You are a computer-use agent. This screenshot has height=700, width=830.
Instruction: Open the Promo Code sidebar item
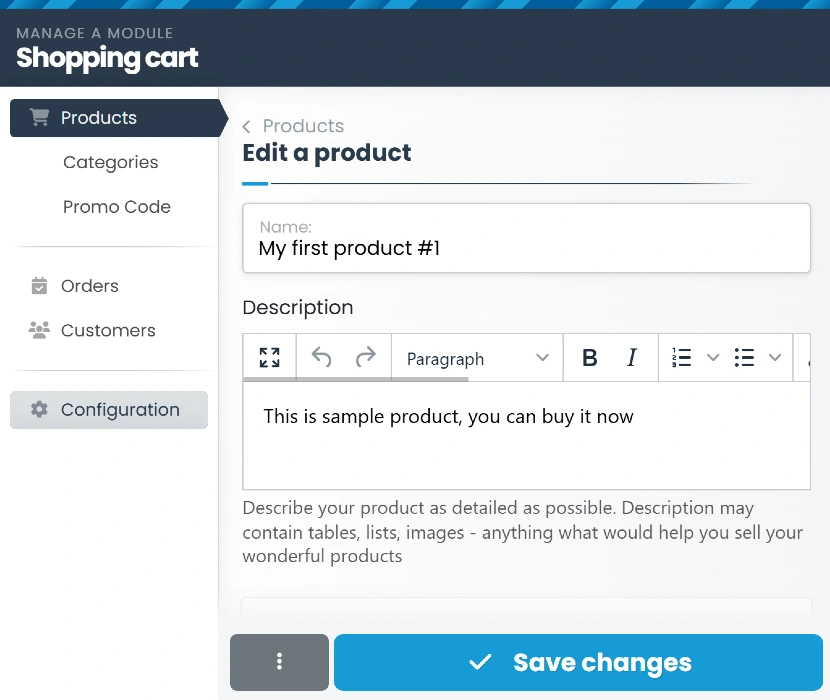tap(116, 207)
